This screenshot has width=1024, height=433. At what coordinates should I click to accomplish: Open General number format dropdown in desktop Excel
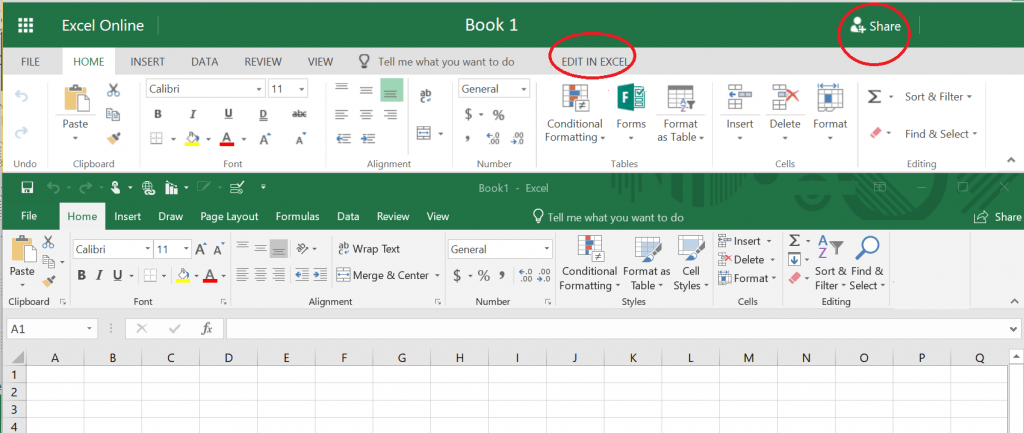click(x=547, y=249)
